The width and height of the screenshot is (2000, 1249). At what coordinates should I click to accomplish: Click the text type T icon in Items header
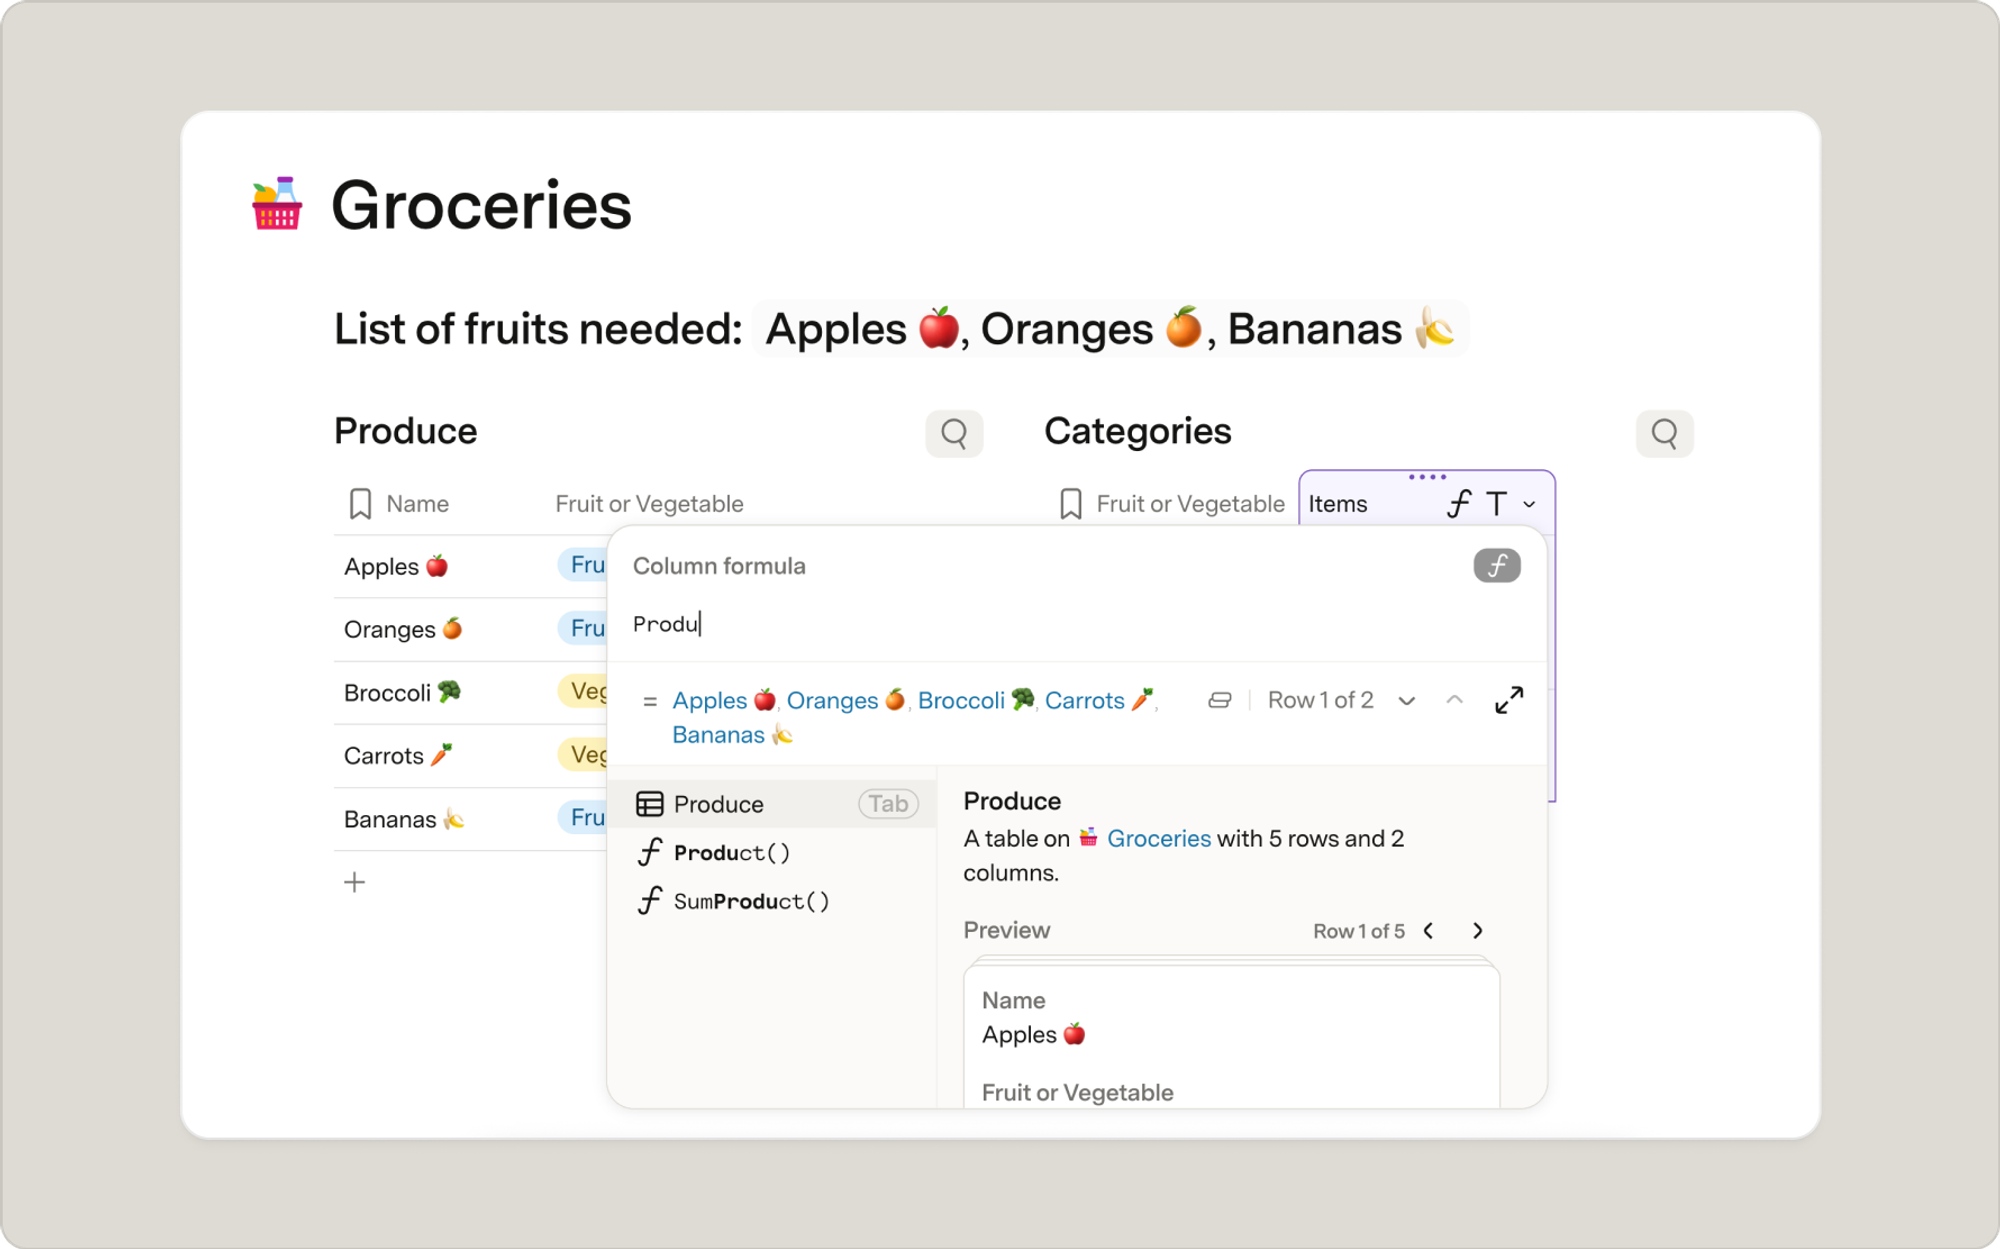pos(1496,504)
